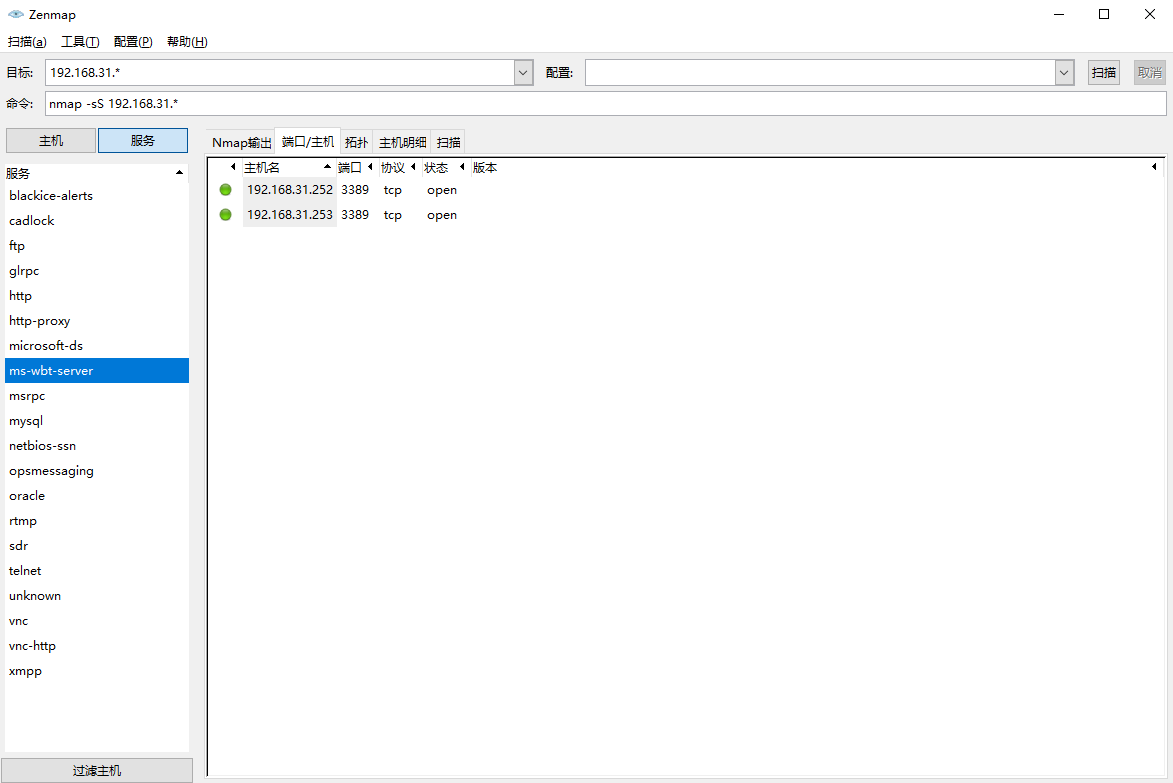This screenshot has width=1173, height=783.
Task: Select ftp service in list
Action: click(x=97, y=246)
